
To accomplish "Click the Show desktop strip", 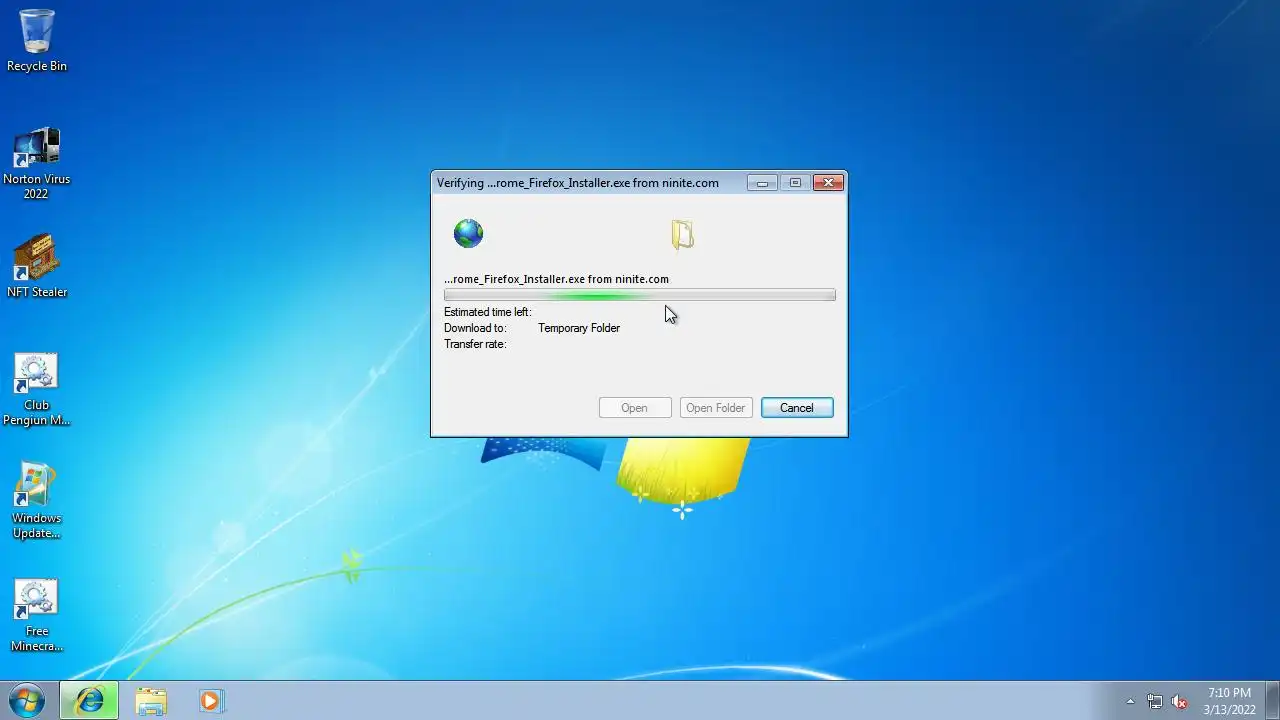I will [1272, 701].
